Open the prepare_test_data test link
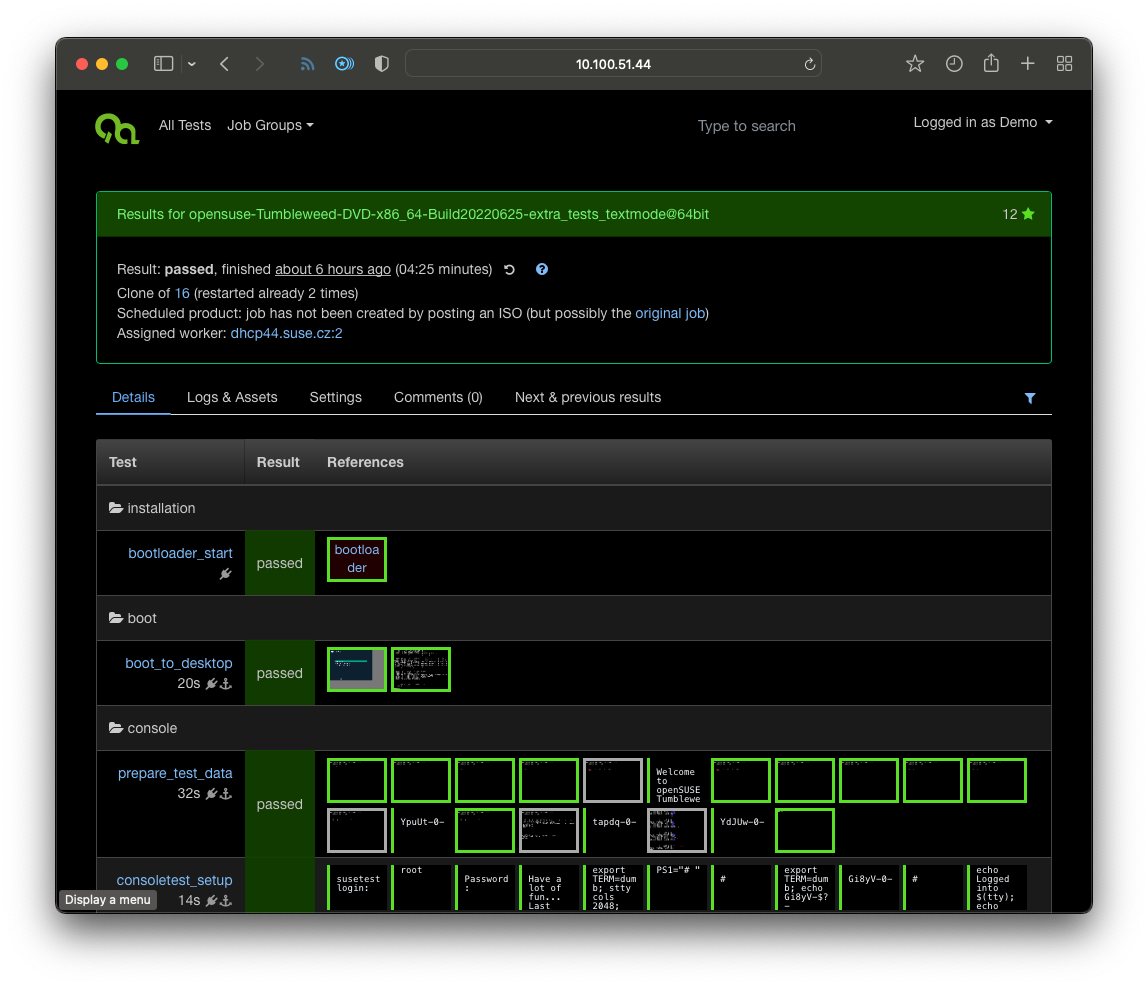Screen dimensions: 1148x987 point(175,773)
